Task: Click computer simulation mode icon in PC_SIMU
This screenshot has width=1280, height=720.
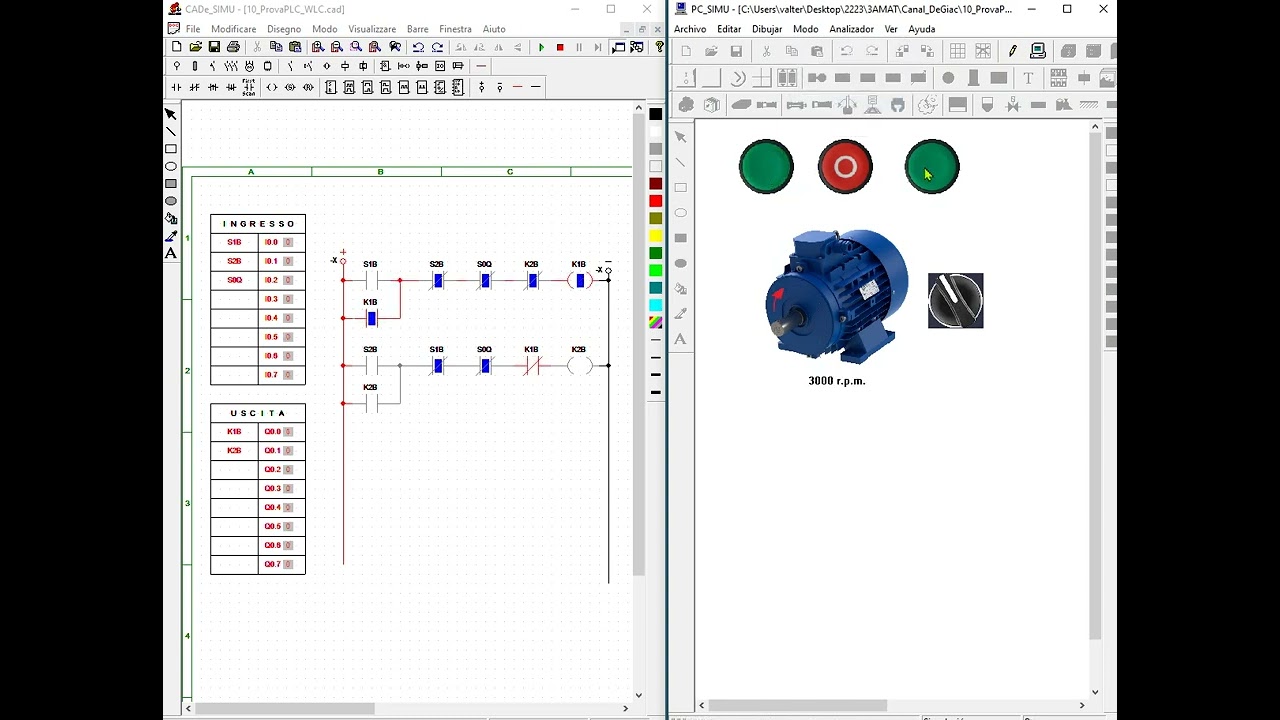Action: (1037, 51)
